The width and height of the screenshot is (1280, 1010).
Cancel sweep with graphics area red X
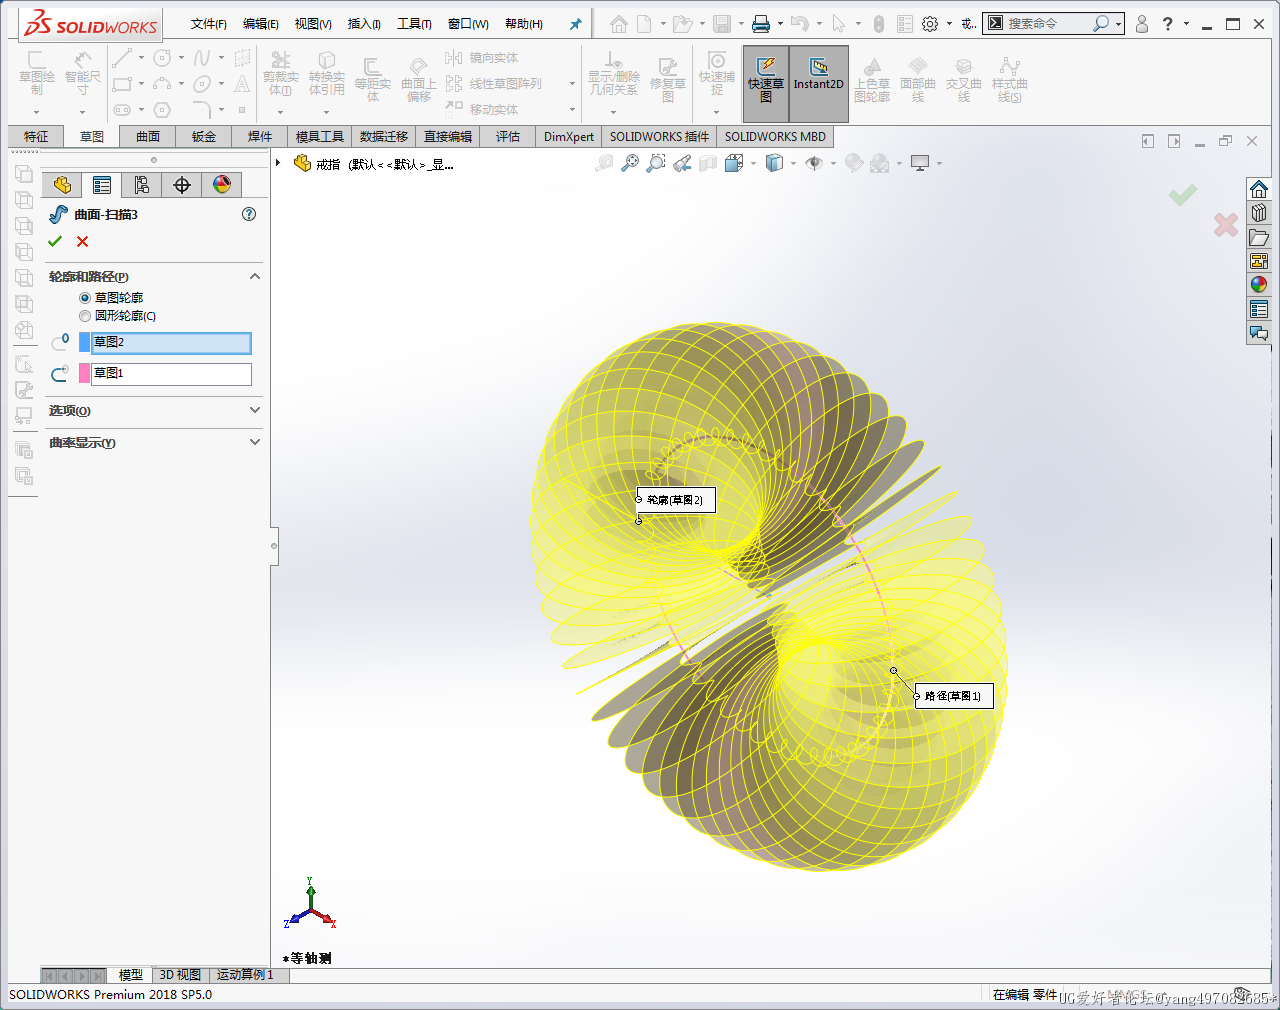[1226, 225]
